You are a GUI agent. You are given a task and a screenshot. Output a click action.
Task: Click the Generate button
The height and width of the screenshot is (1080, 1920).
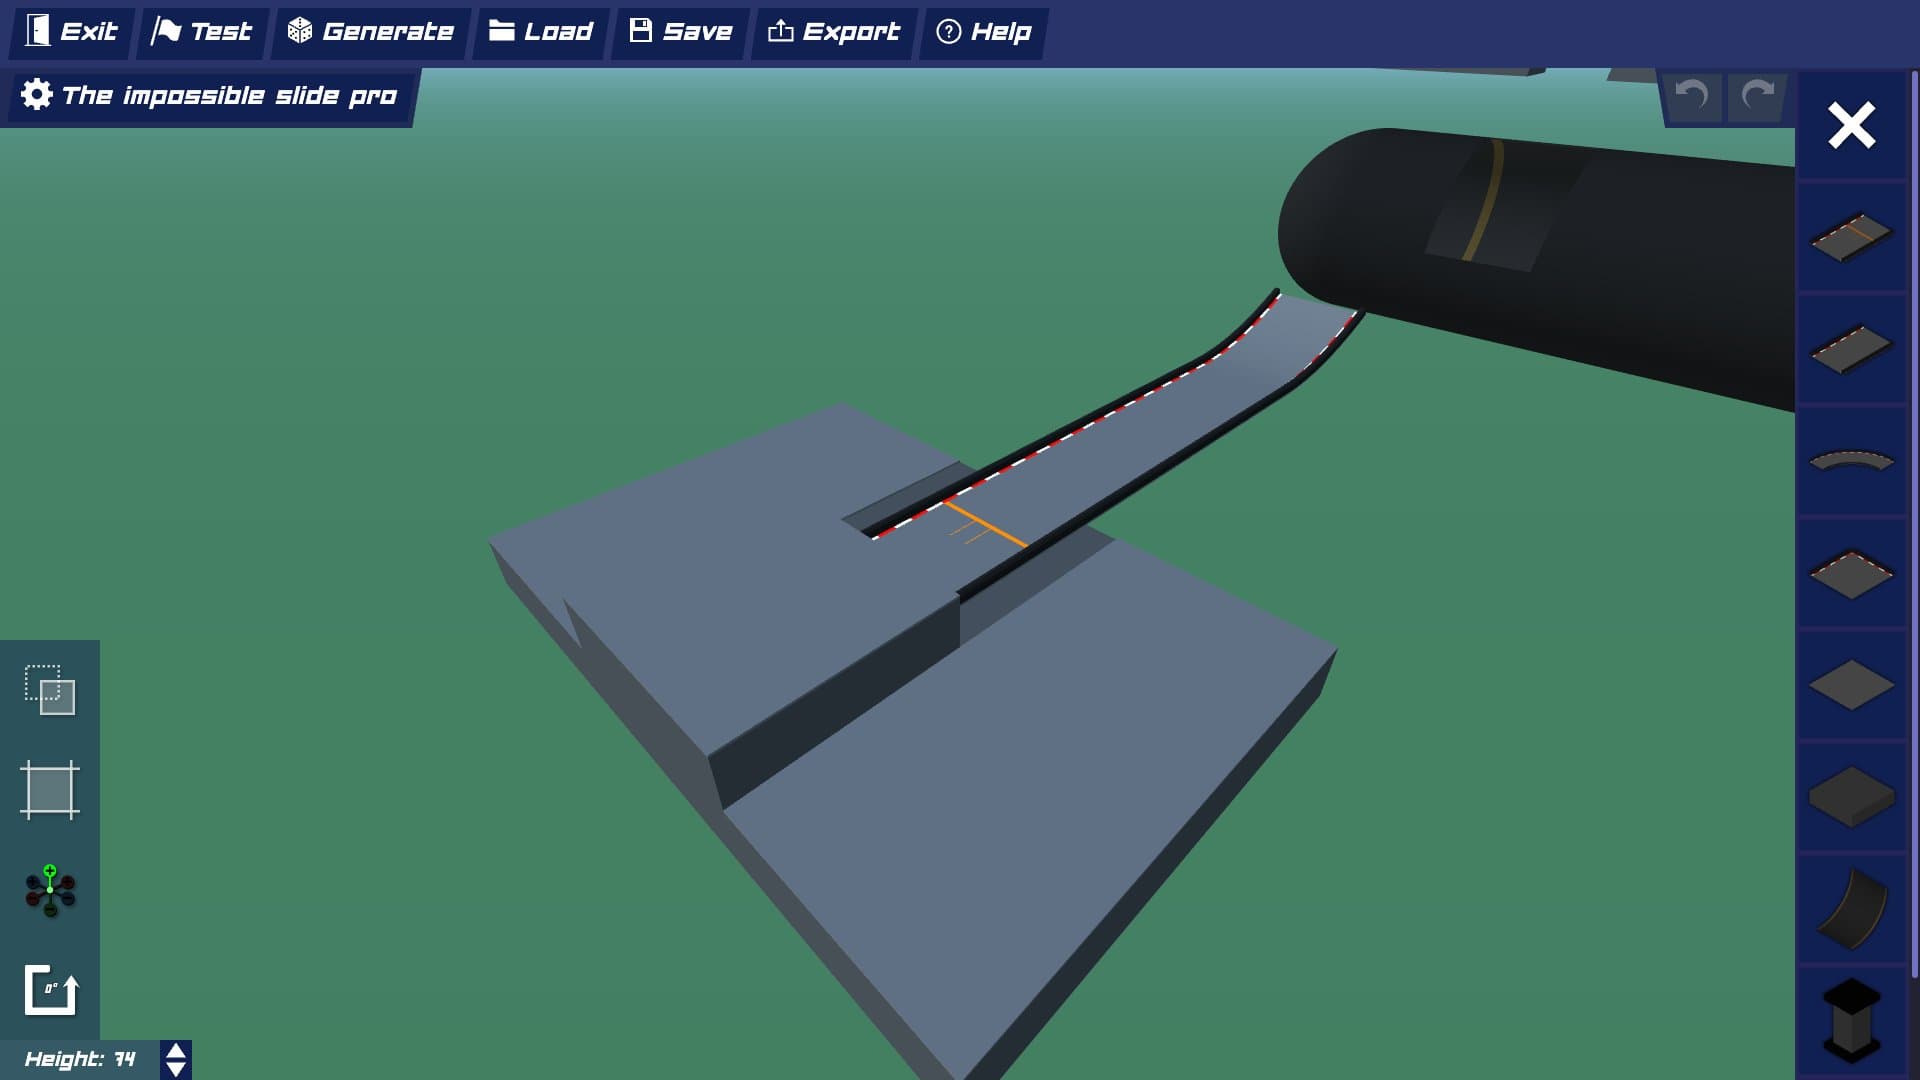(x=371, y=32)
